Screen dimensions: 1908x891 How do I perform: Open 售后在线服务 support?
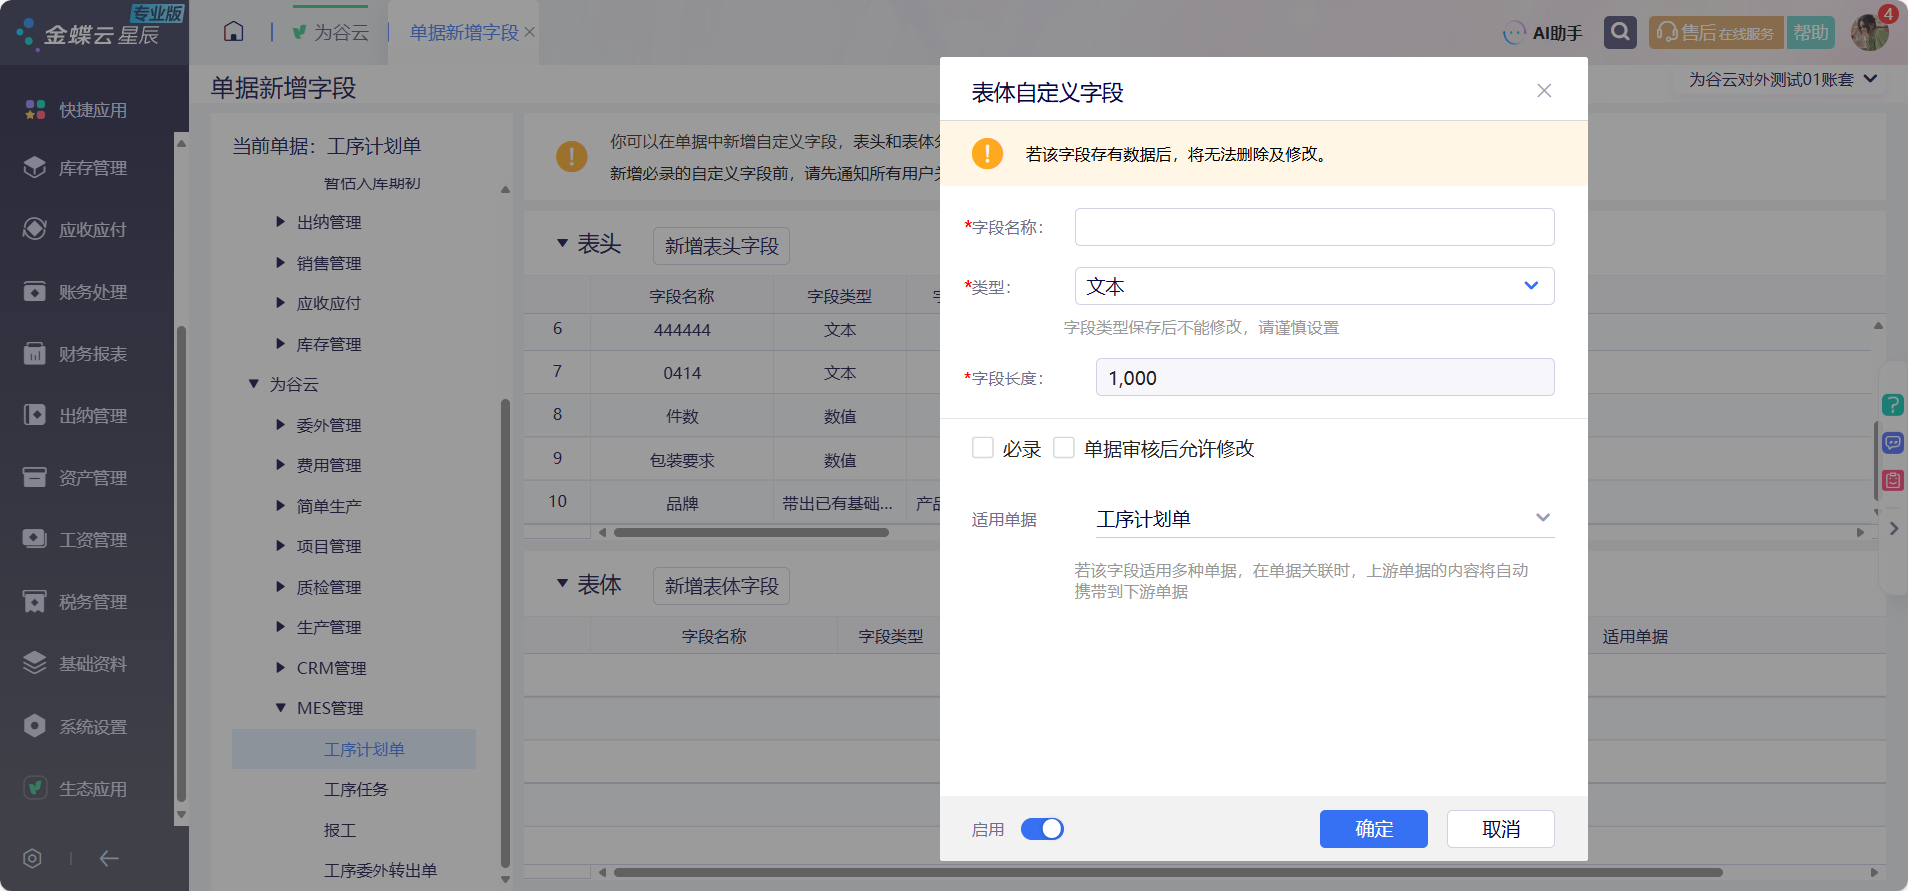pos(1715,33)
